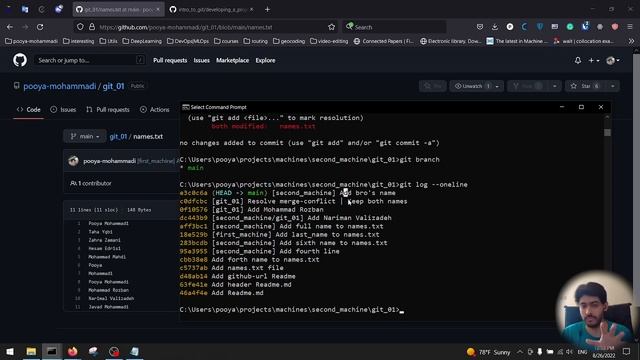Select the repository Pull requests tab
Screen dimensions: 640x360
click(108, 109)
